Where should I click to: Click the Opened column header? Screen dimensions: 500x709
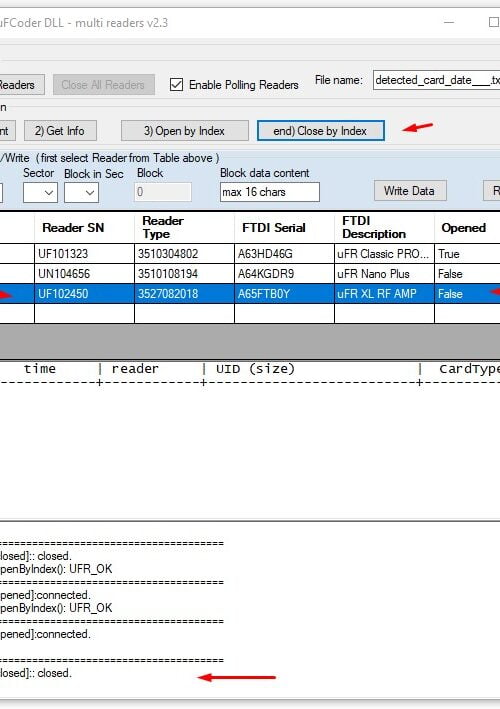[467, 227]
